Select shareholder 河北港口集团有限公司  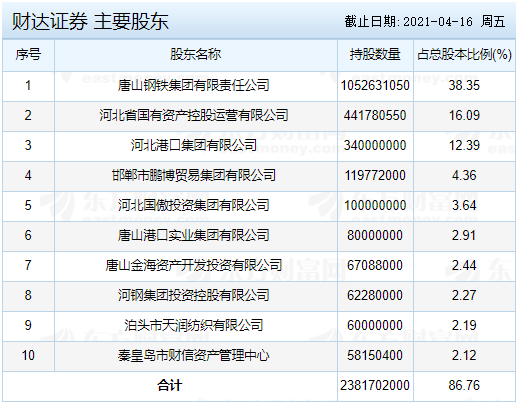(x=194, y=145)
